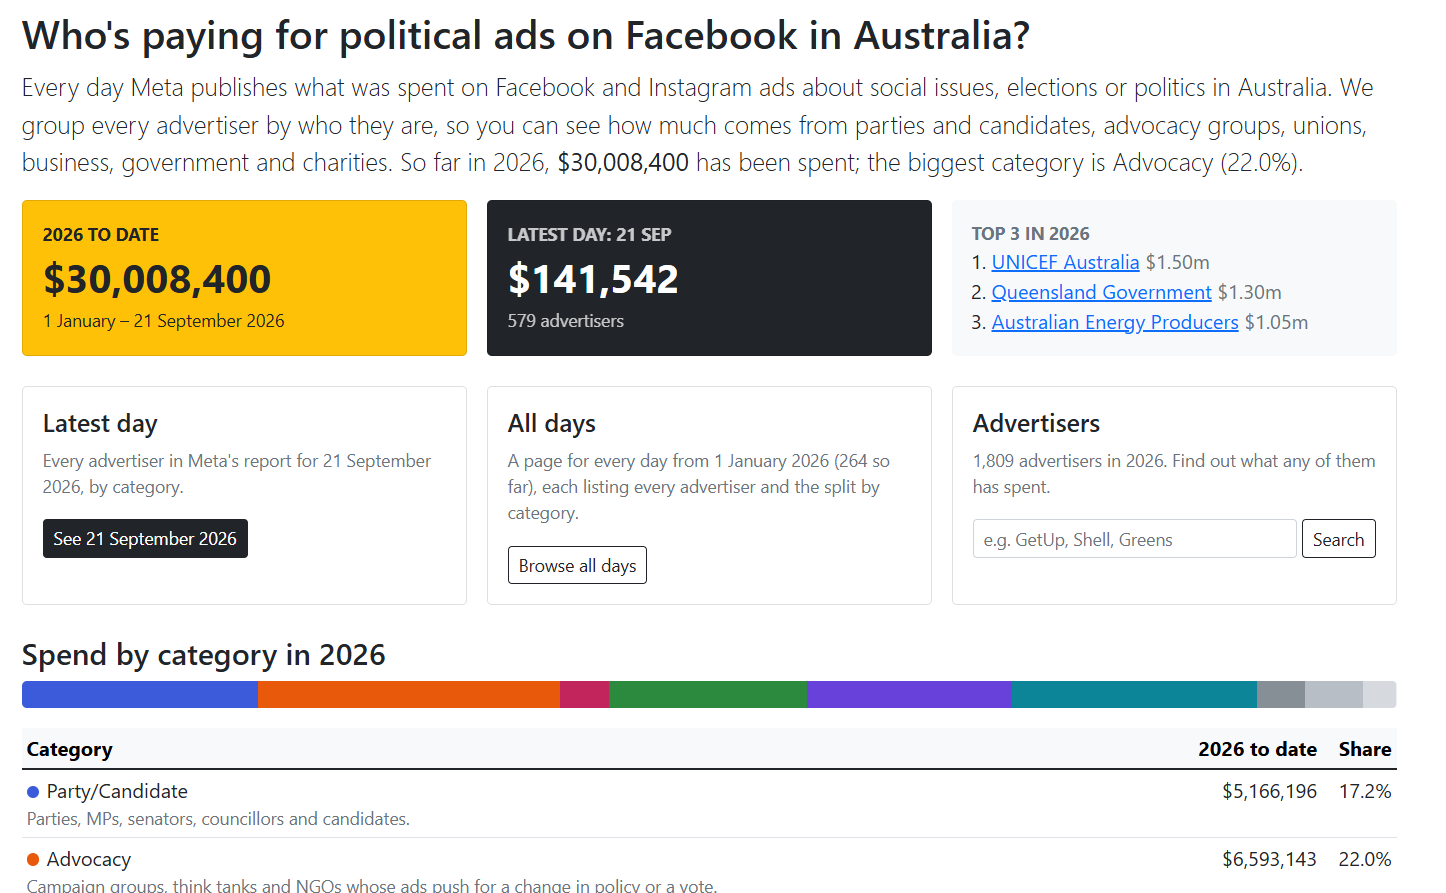This screenshot has width=1446, height=893.
Task: Click the Share column header
Action: (x=1365, y=749)
